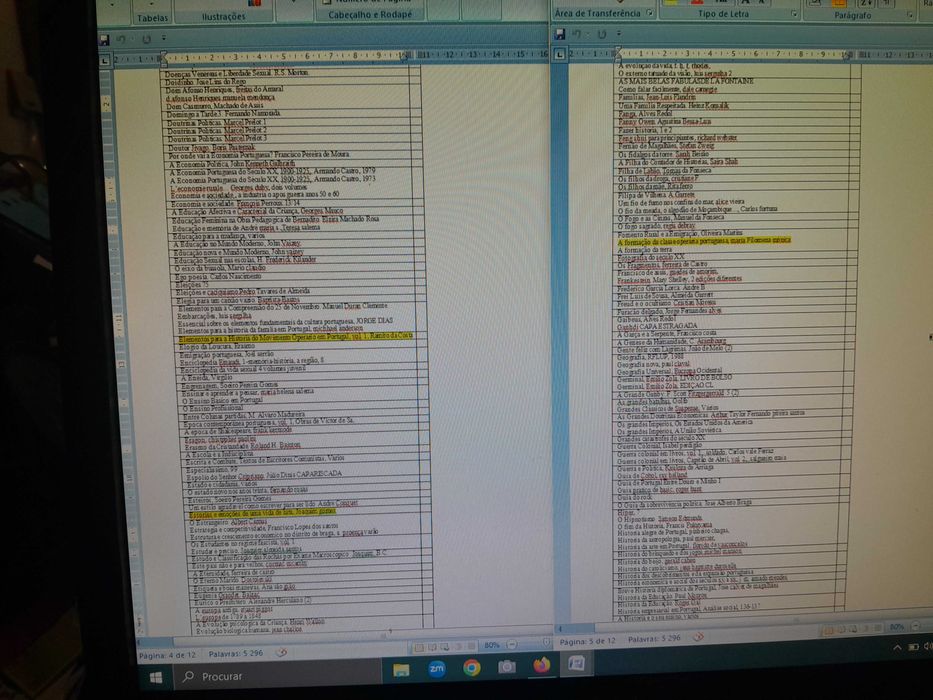Show hidden system tray icons
Viewport: 933px width, 700px height.
897,648
